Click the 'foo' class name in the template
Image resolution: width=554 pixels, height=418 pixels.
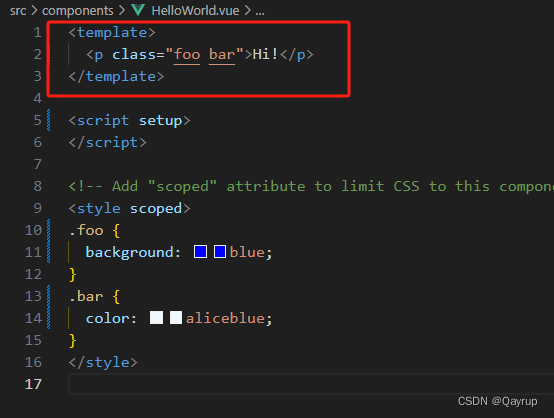coord(187,54)
